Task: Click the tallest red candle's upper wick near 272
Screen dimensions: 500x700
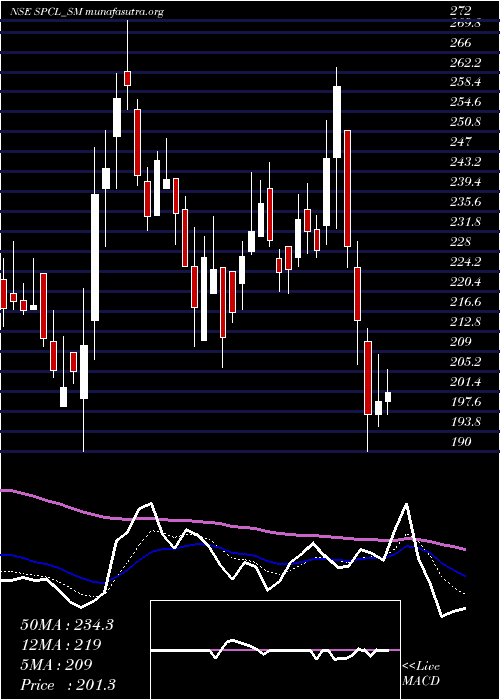Action: [127, 45]
